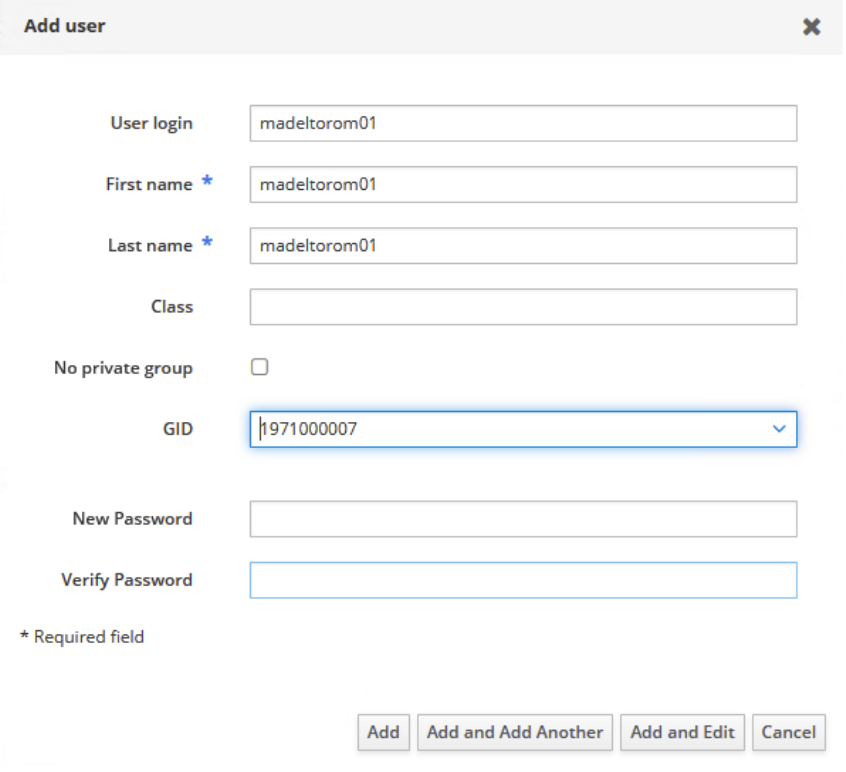Select the Last name input field
The height and width of the screenshot is (772, 846).
[522, 246]
